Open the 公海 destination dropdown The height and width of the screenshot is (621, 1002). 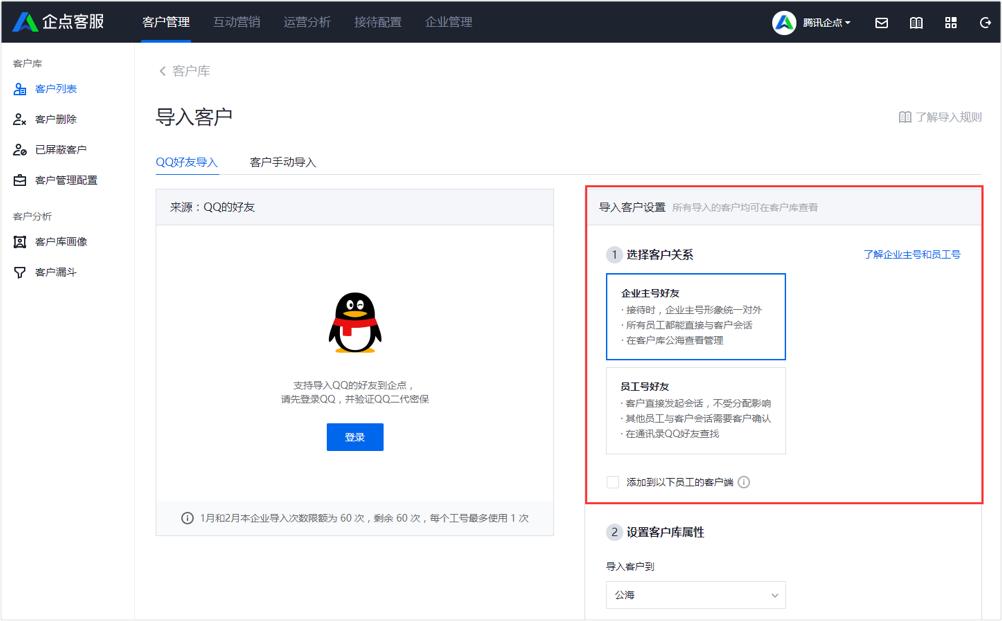point(695,595)
